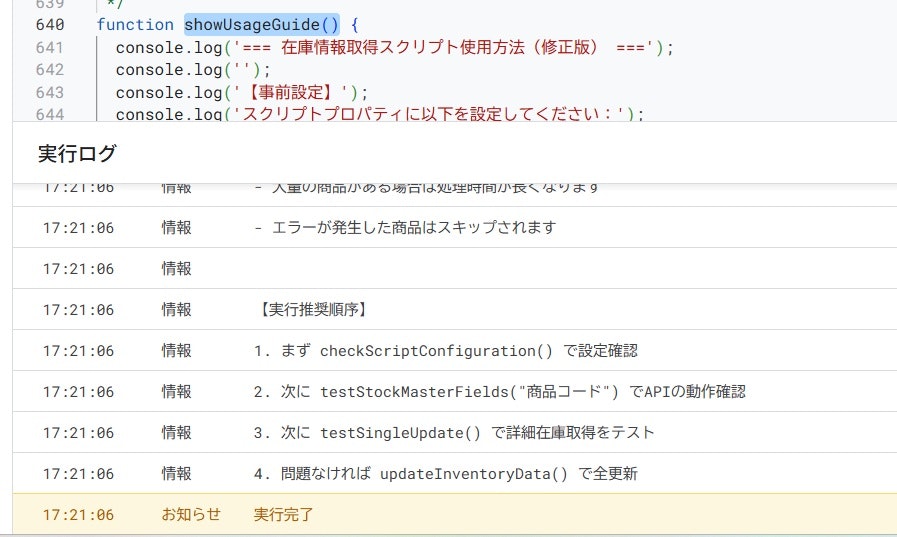Click line number 641 in gutter
The width and height of the screenshot is (897, 537).
click(x=50, y=47)
